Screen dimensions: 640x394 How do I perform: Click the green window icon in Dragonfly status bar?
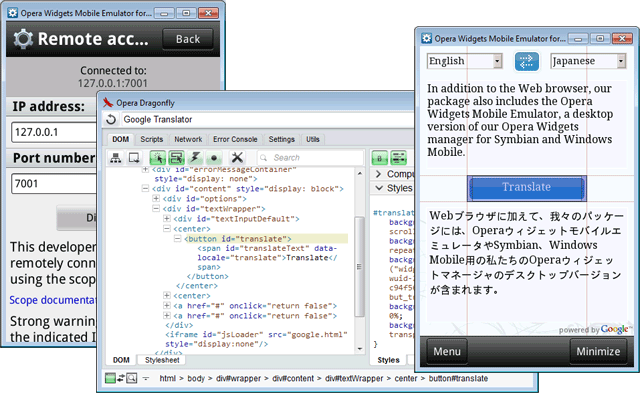point(110,378)
